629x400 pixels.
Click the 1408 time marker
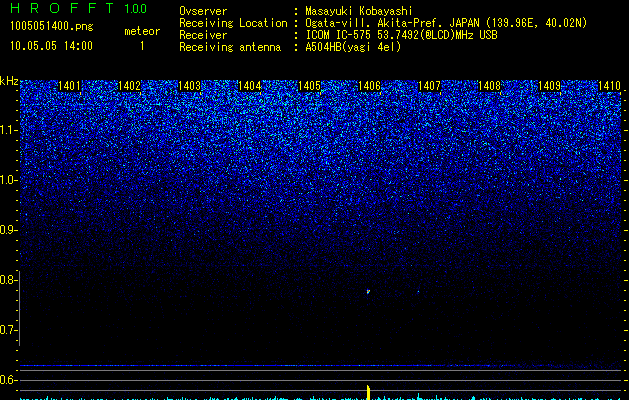click(489, 86)
